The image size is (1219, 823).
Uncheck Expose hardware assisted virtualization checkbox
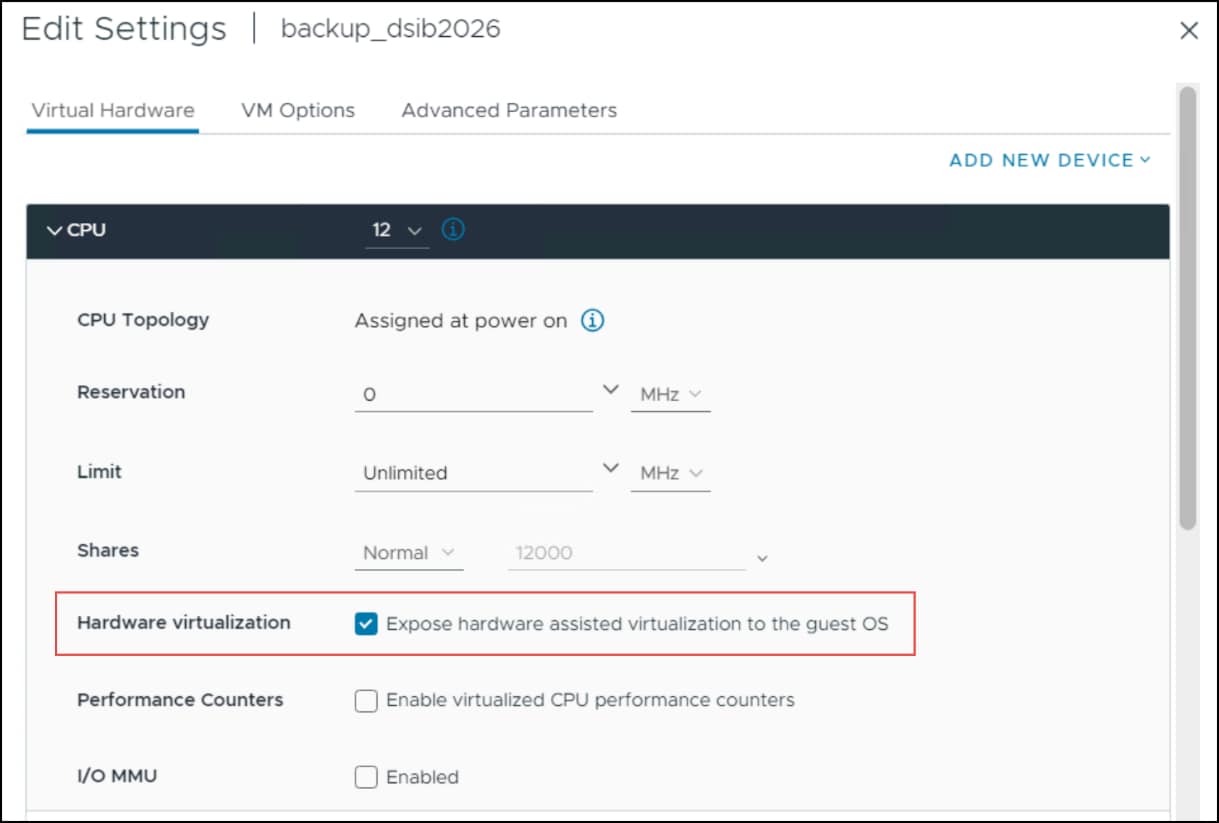pyautogui.click(x=366, y=624)
